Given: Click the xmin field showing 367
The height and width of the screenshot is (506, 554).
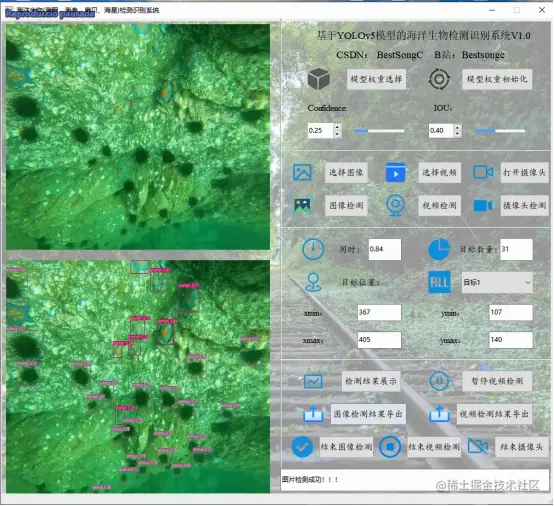Looking at the screenshot, I should 379,312.
